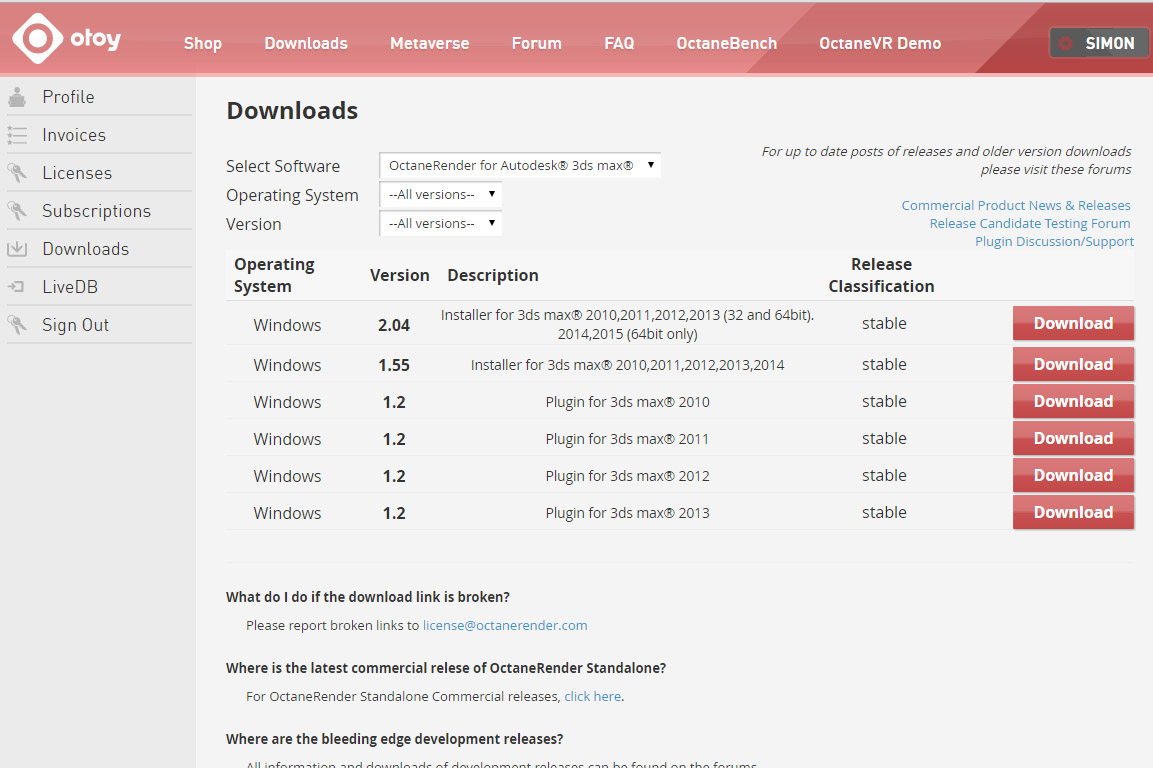This screenshot has width=1153, height=768.
Task: Click the bleeding edge development releases question
Action: click(x=394, y=739)
